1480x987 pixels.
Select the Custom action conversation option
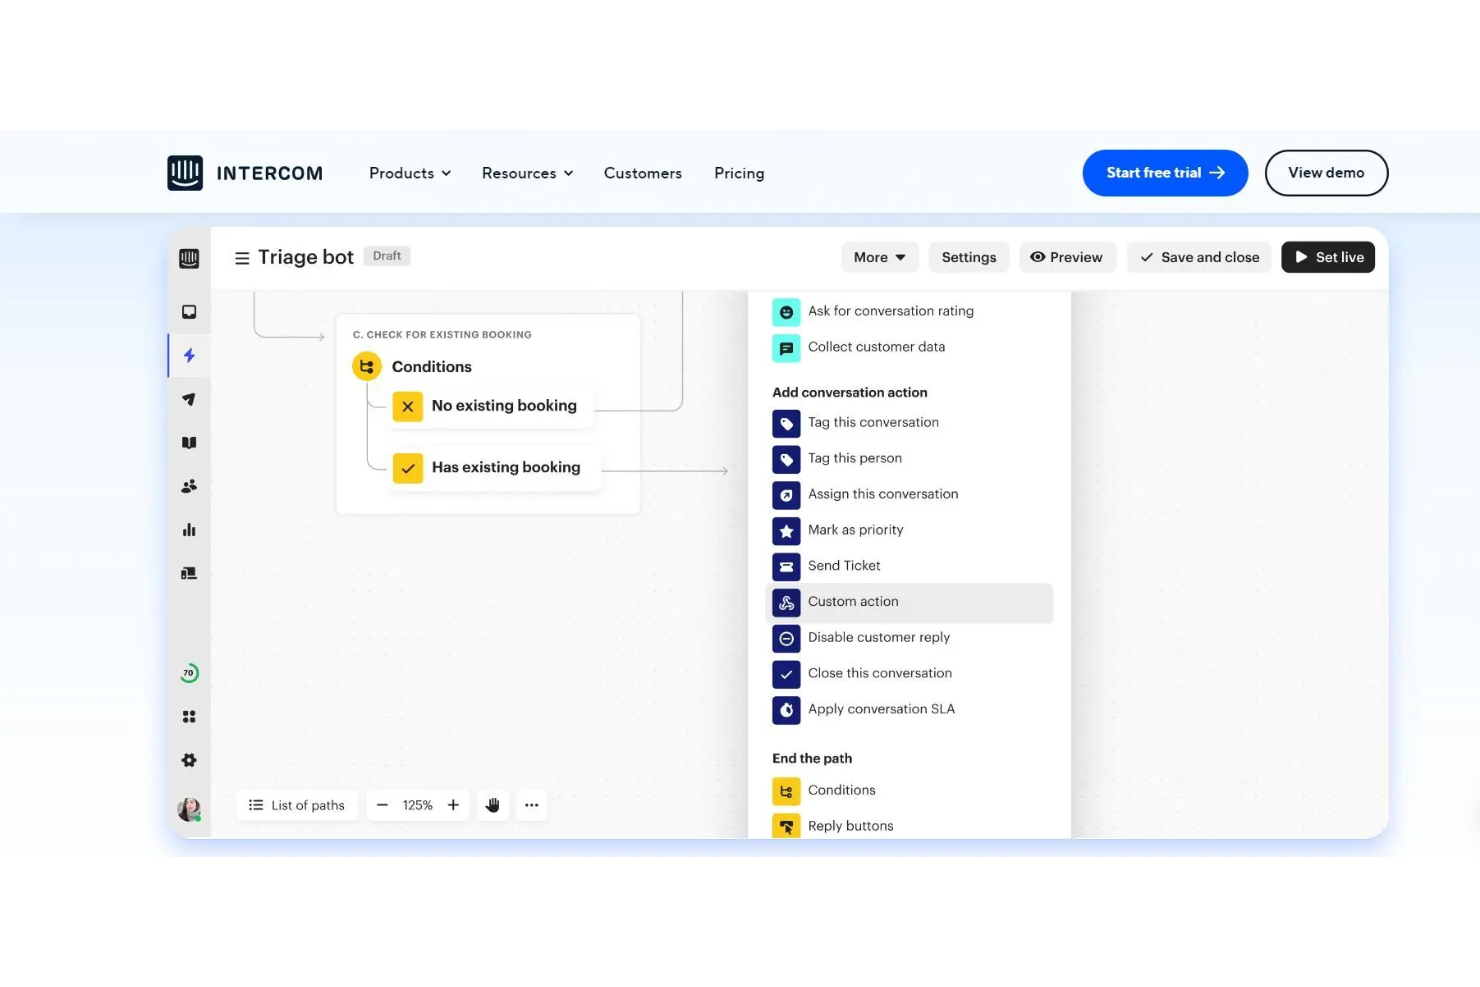click(853, 601)
